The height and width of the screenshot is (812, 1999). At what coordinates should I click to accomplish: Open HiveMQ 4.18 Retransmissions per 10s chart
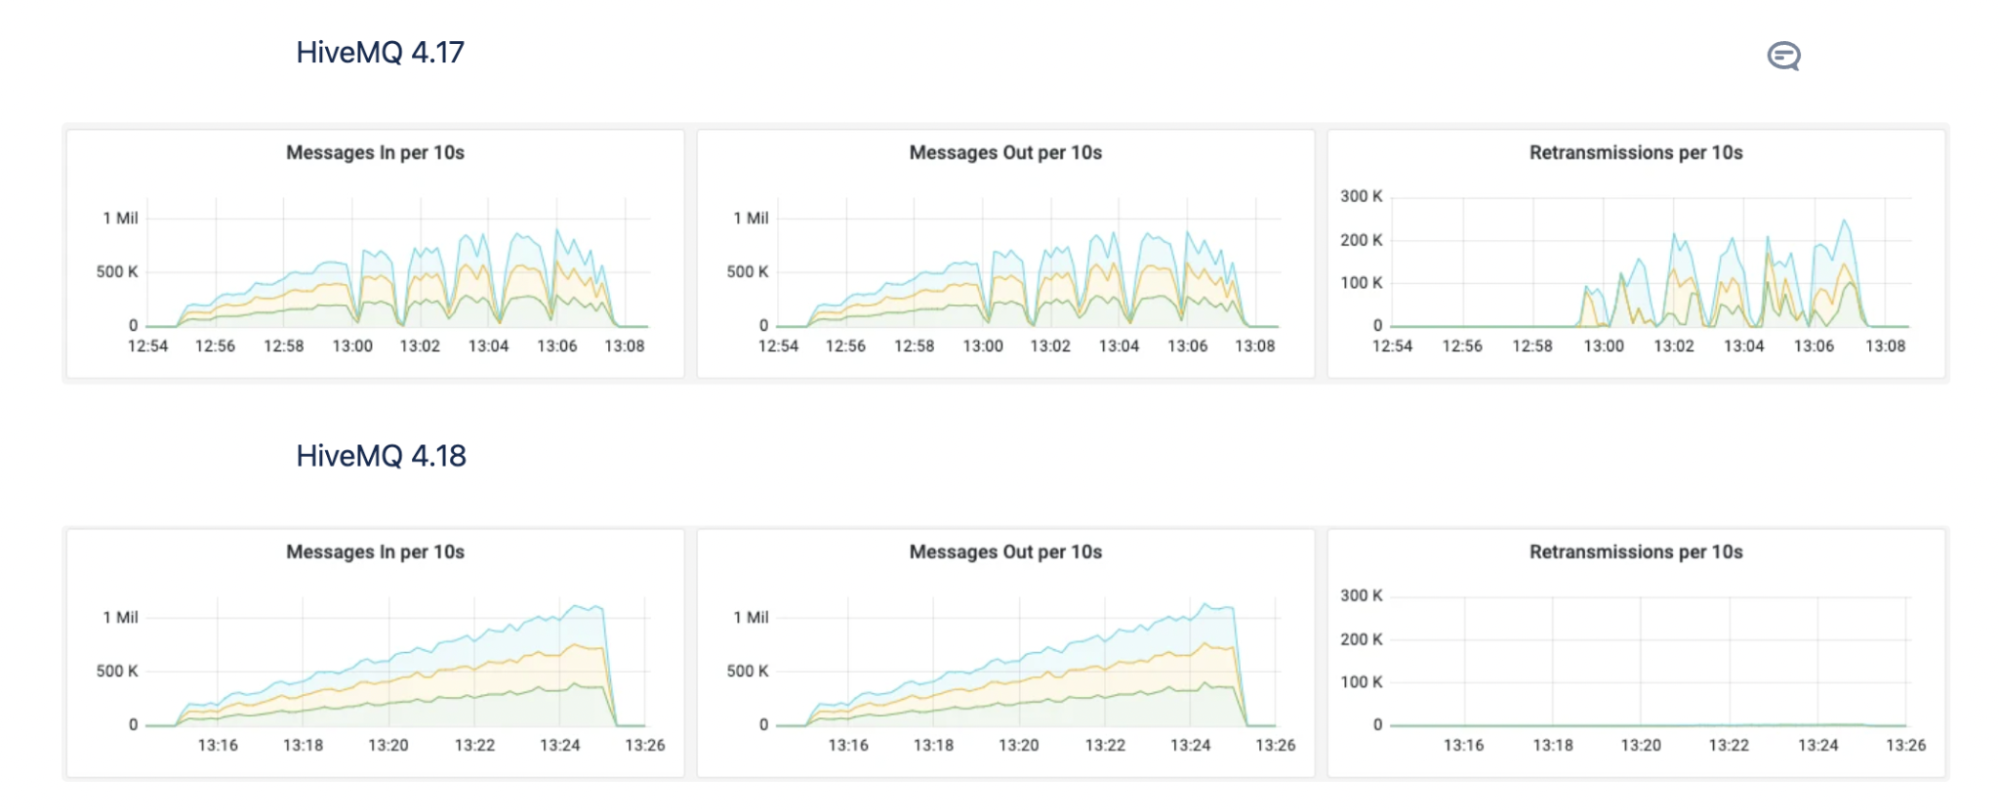coord(1636,653)
